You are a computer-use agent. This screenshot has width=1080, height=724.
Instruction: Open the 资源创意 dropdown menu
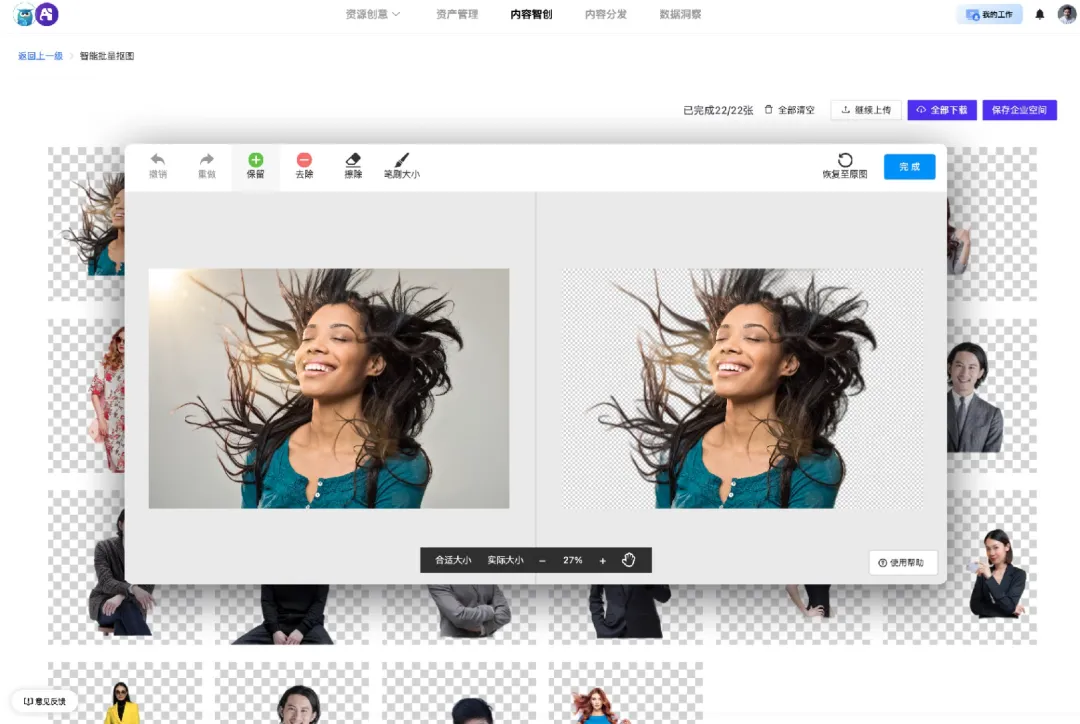click(373, 14)
